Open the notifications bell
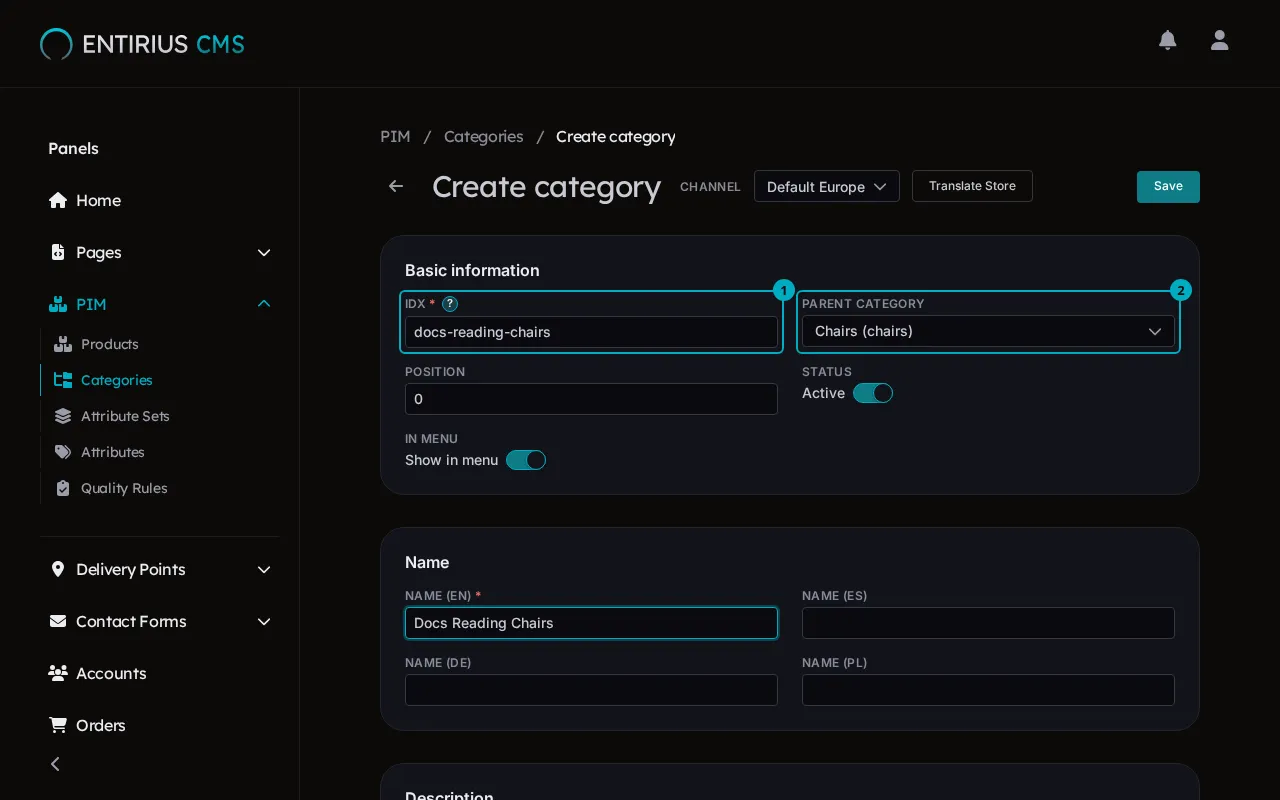Image resolution: width=1280 pixels, height=800 pixels. click(x=1167, y=40)
